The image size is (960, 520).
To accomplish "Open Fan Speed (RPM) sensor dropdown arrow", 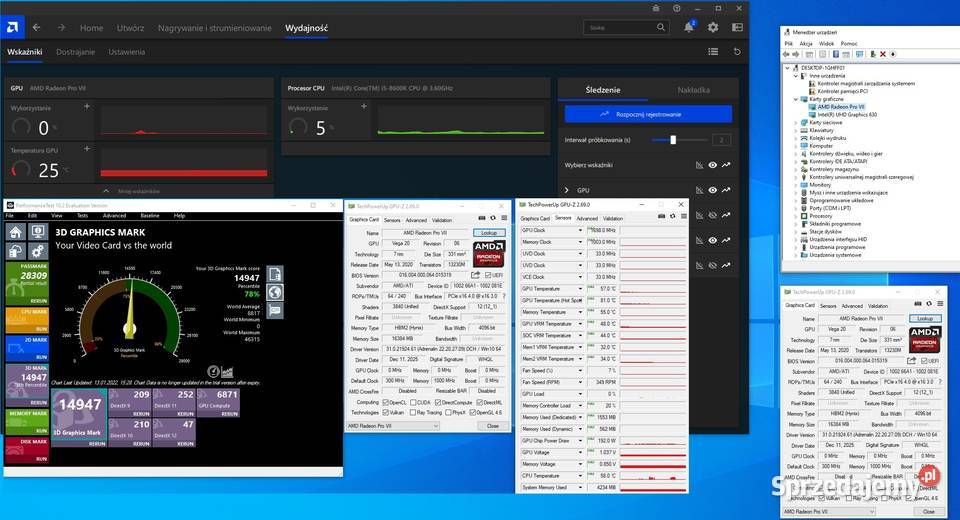I will (580, 382).
